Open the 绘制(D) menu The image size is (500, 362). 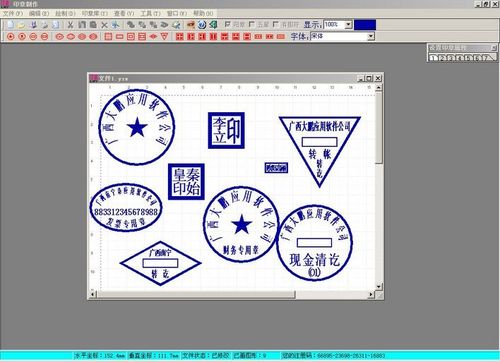tap(65, 14)
